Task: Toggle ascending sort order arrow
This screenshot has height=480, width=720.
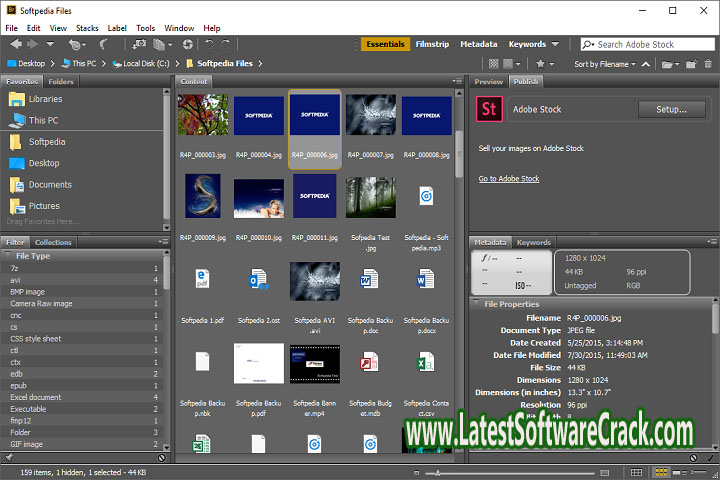Action: coord(644,64)
